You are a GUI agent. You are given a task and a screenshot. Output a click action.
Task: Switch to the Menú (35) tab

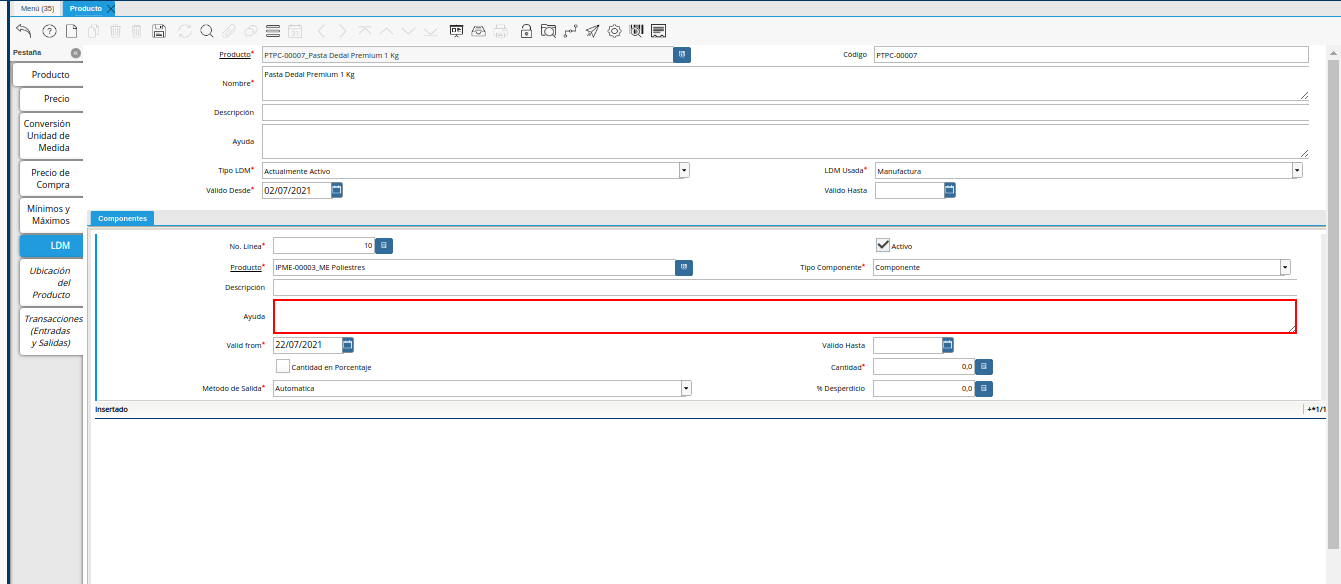[38, 8]
